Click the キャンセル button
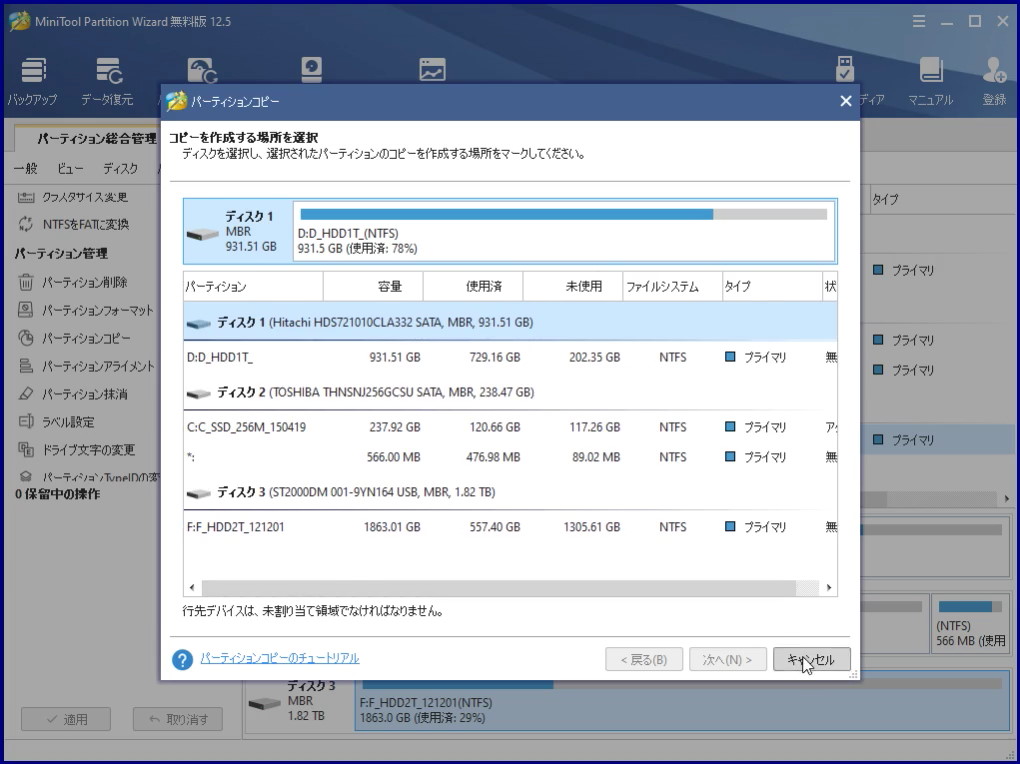The height and width of the screenshot is (764, 1020). (x=811, y=659)
